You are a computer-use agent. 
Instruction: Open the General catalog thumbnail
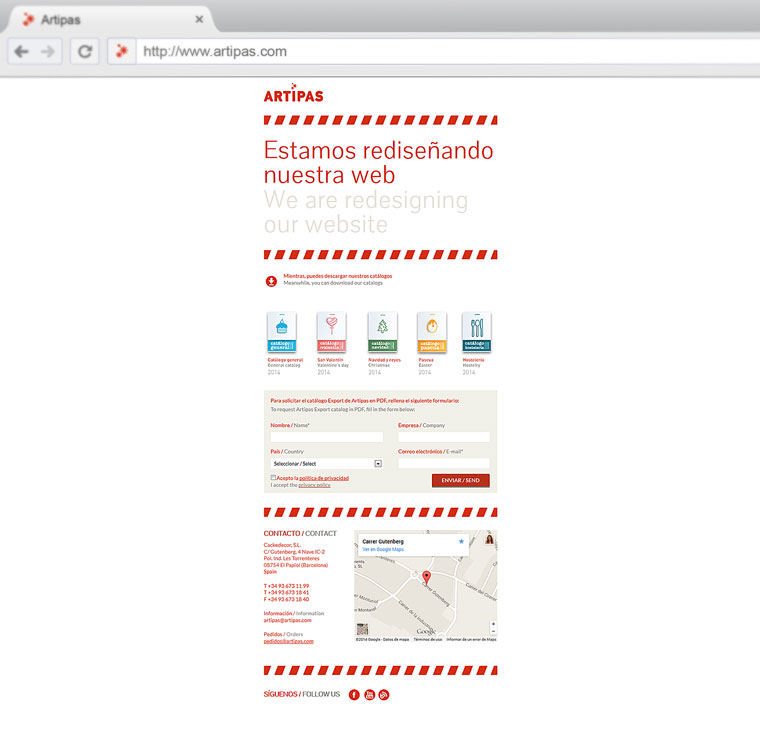point(282,332)
